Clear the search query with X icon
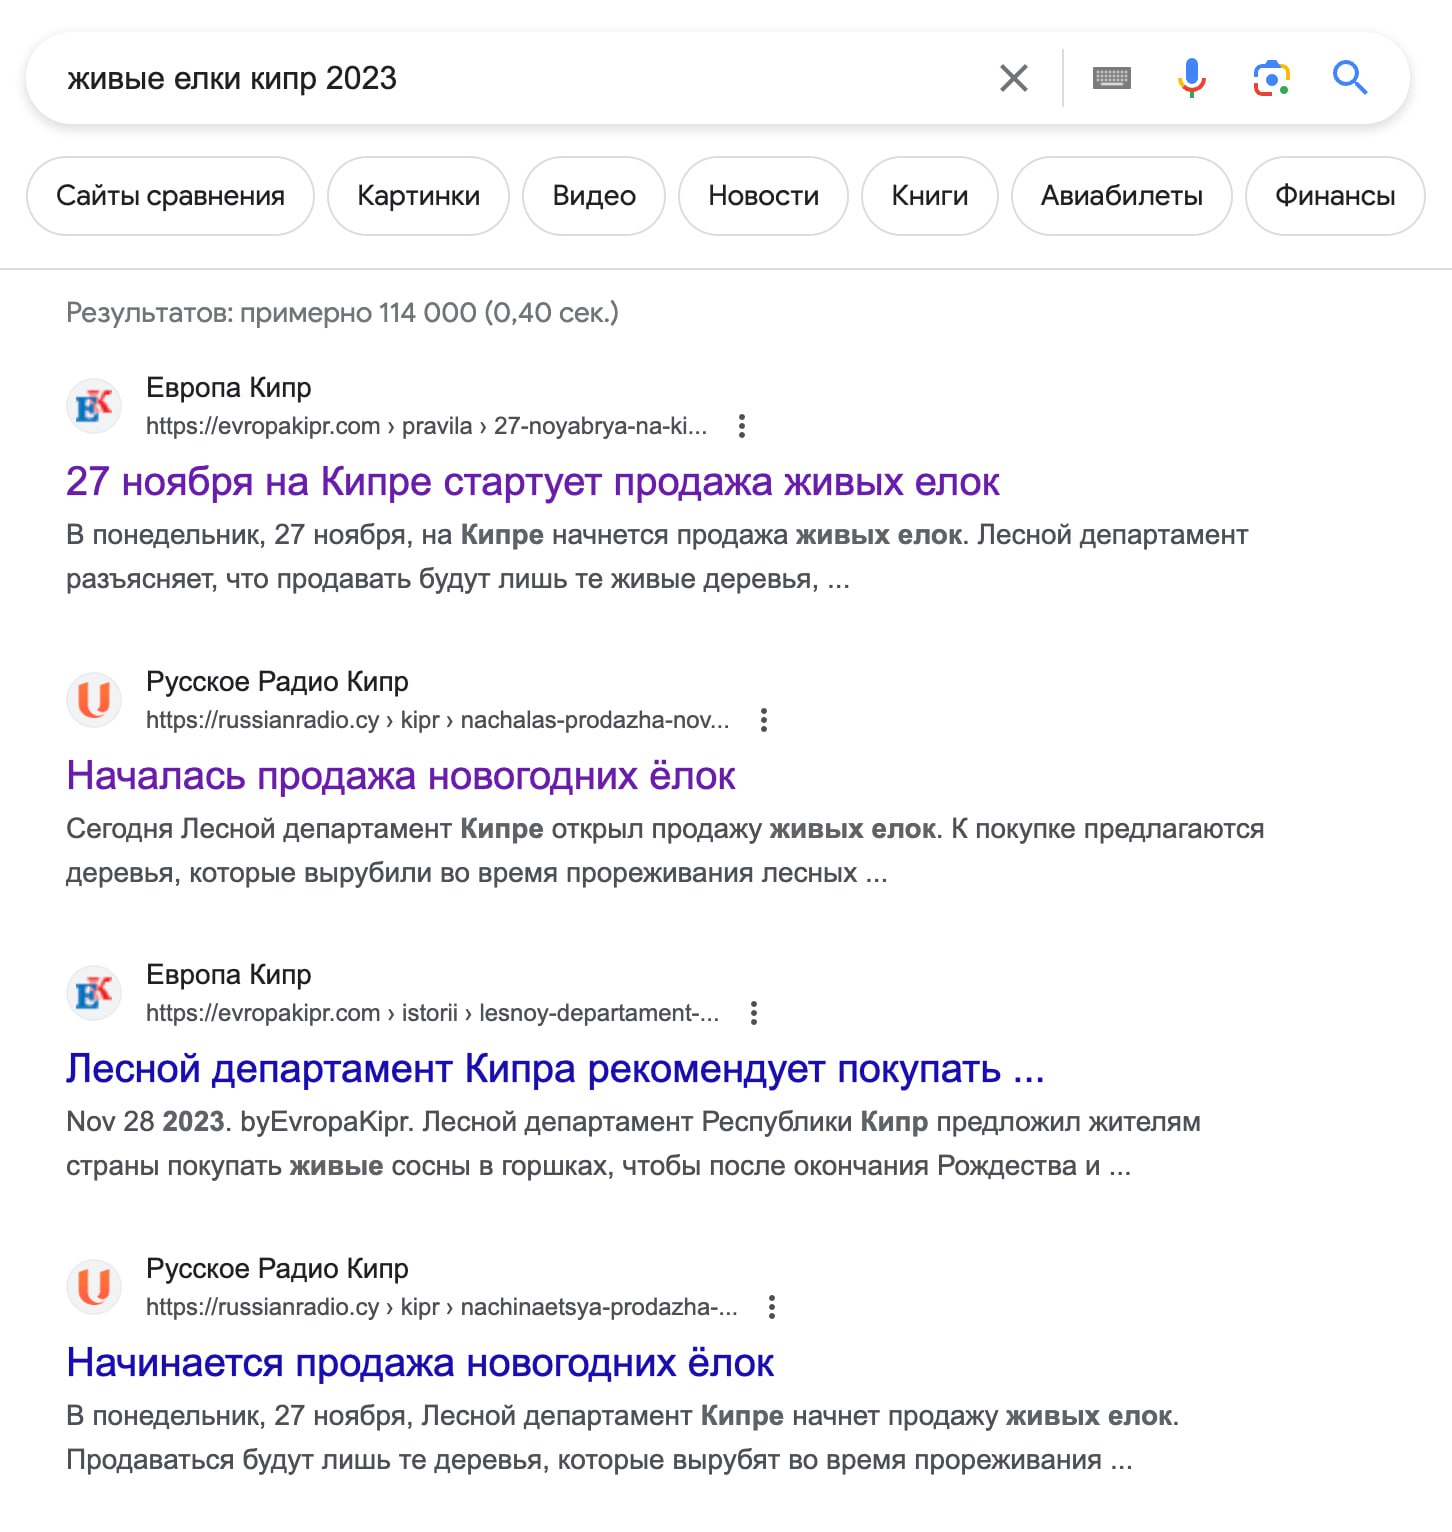Image resolution: width=1452 pixels, height=1532 pixels. click(x=1013, y=78)
